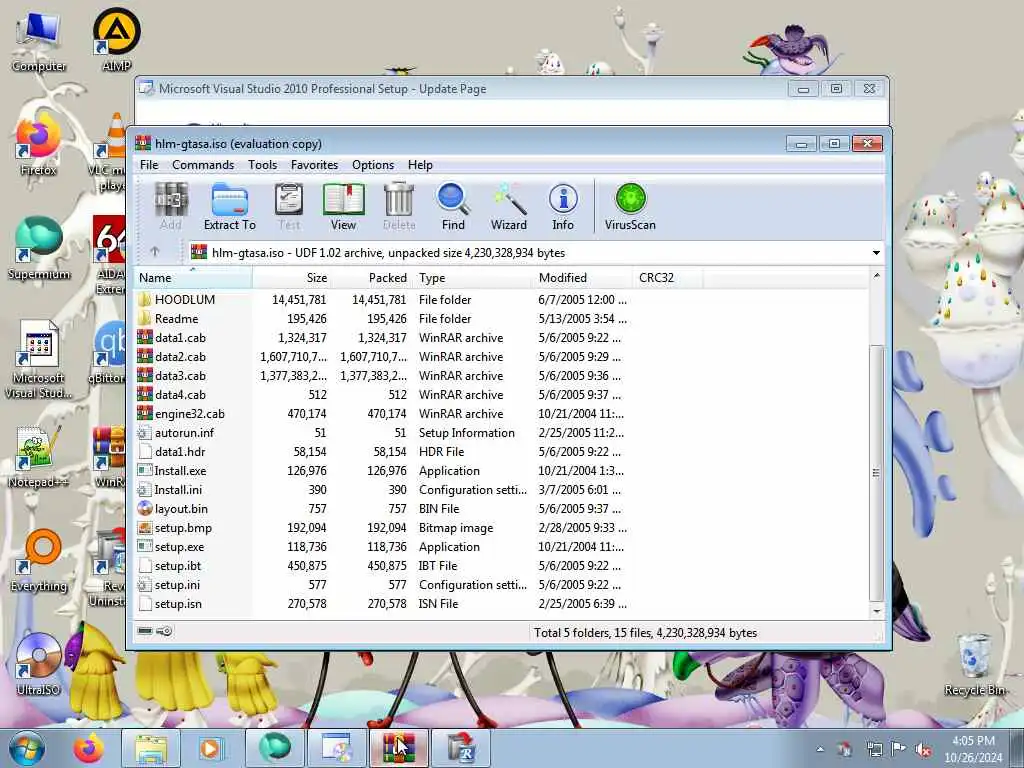1024x768 pixels.
Task: Open the Supermium desktop shortcut
Action: coord(38,248)
